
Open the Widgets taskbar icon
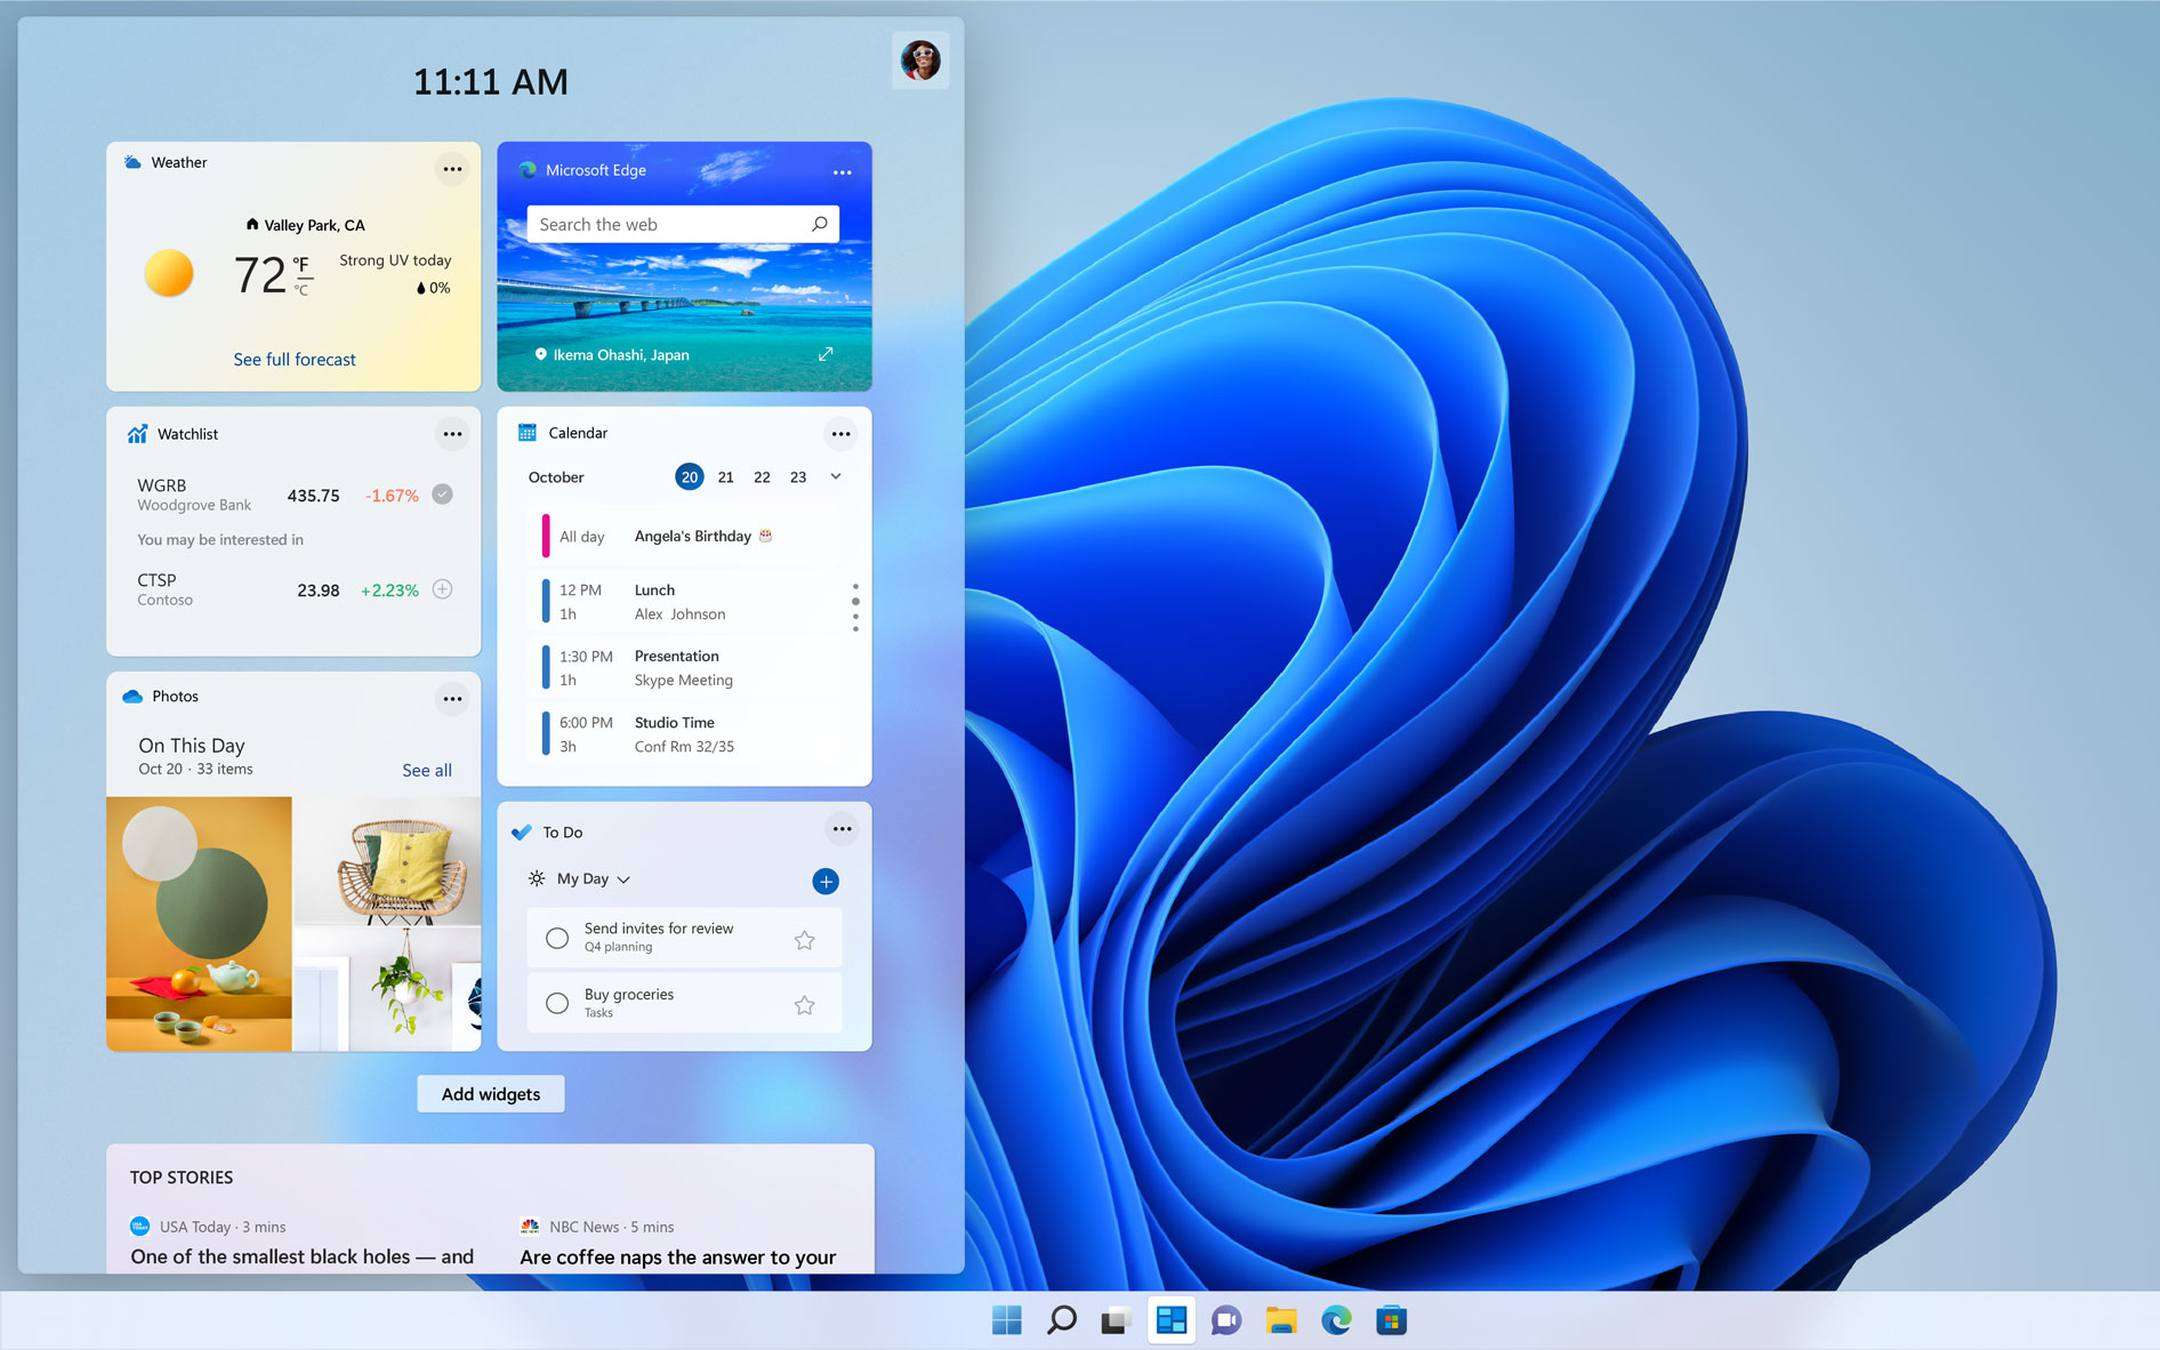[1171, 1320]
